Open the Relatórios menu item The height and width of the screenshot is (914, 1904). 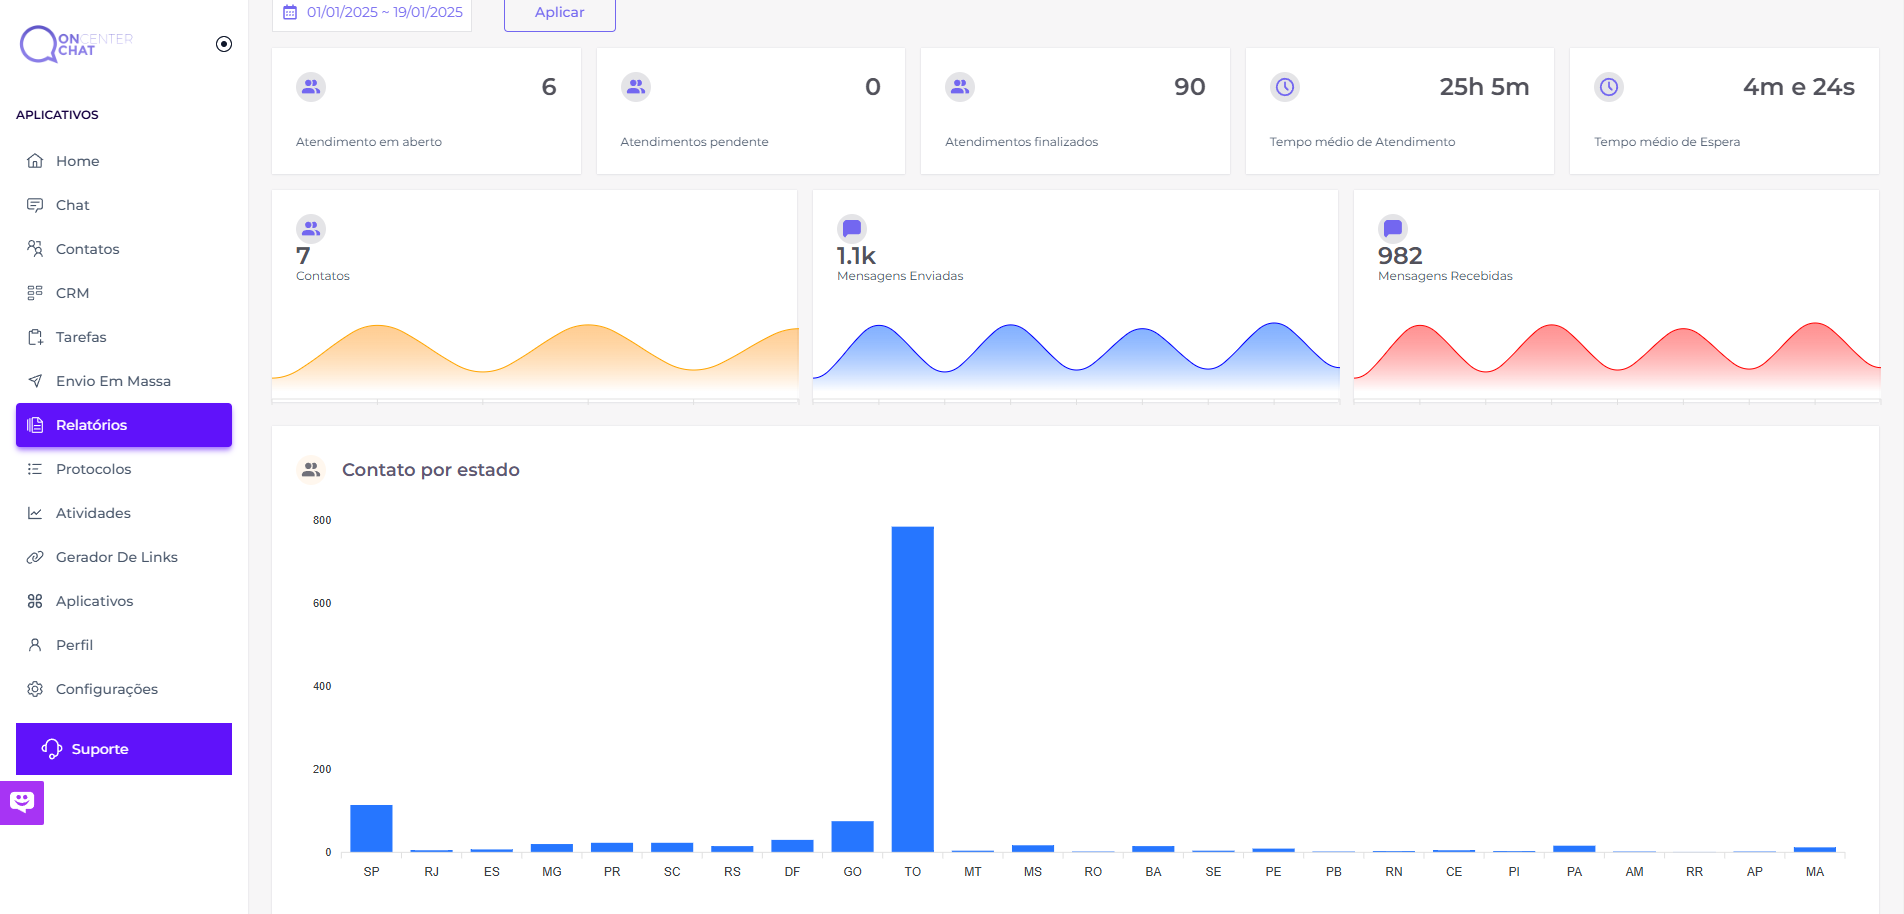pos(124,425)
